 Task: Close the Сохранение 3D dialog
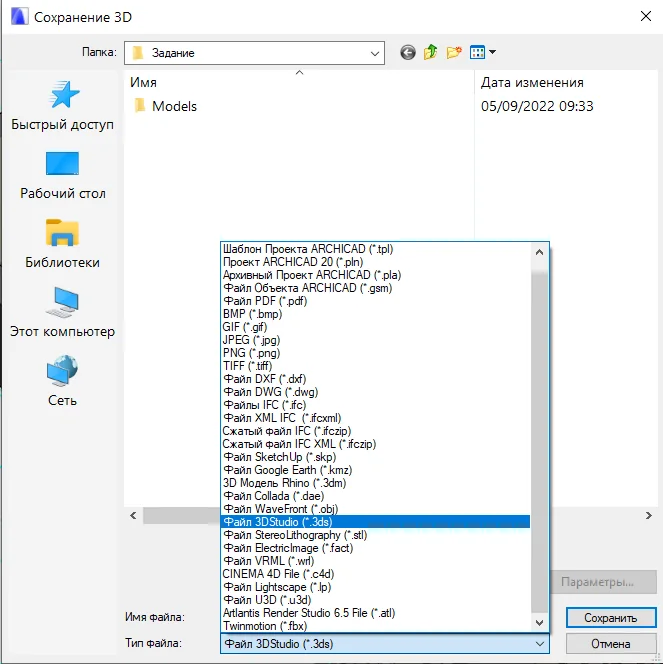[646, 17]
